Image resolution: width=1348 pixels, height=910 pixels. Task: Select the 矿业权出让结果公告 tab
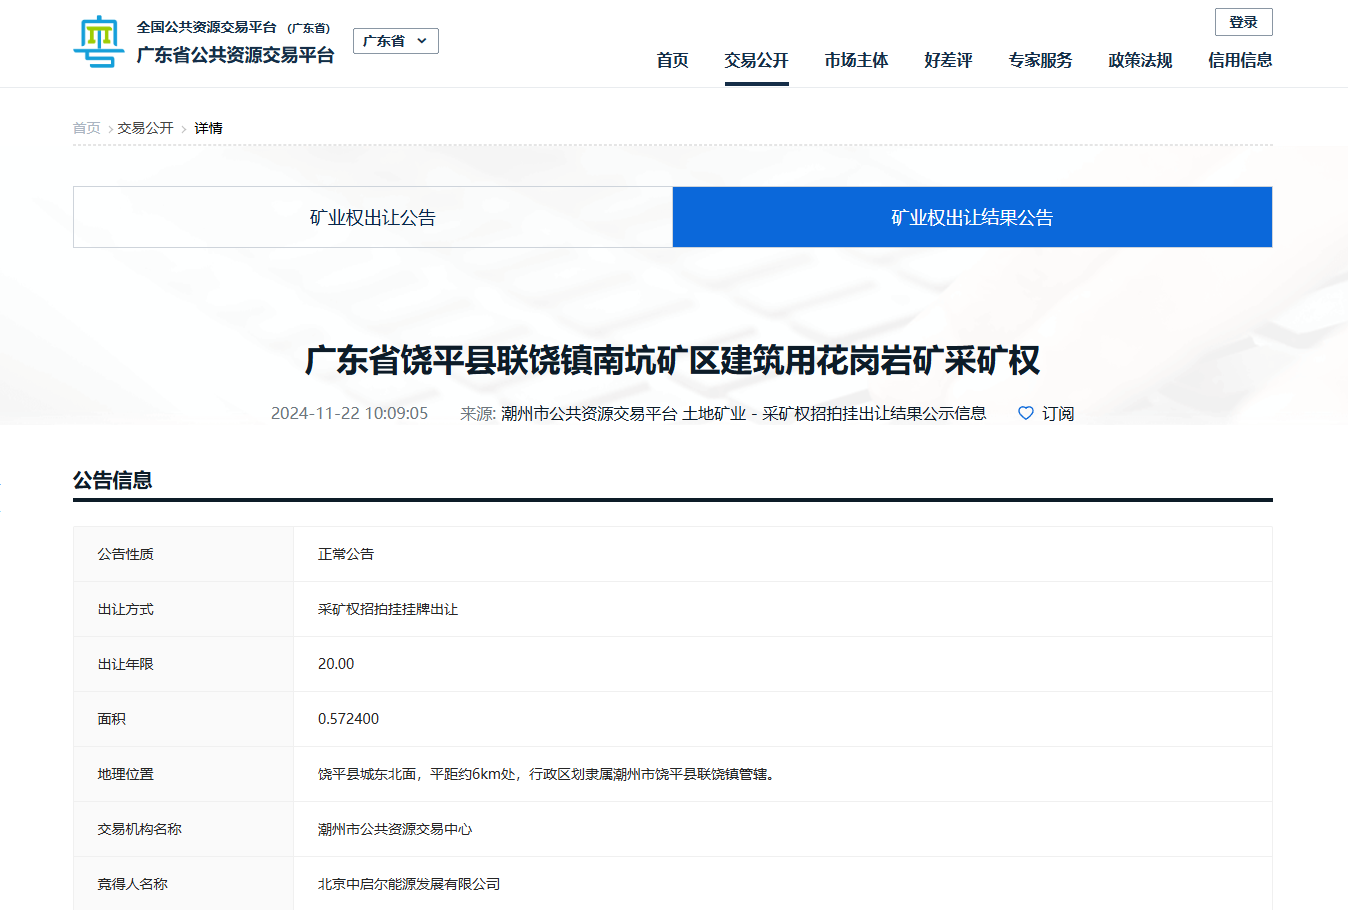[x=972, y=217]
